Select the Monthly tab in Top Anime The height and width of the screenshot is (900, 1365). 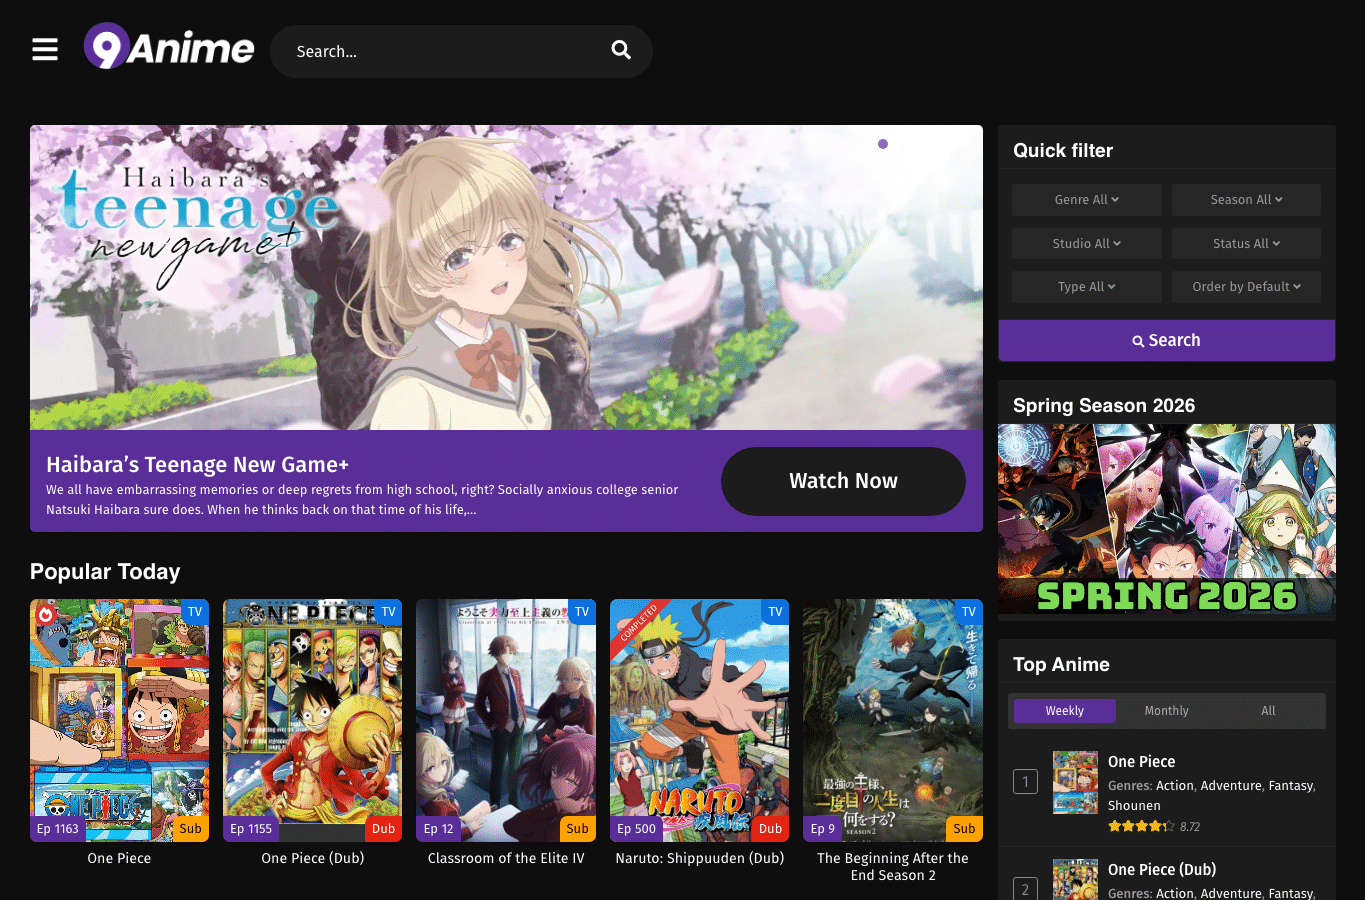click(x=1166, y=710)
